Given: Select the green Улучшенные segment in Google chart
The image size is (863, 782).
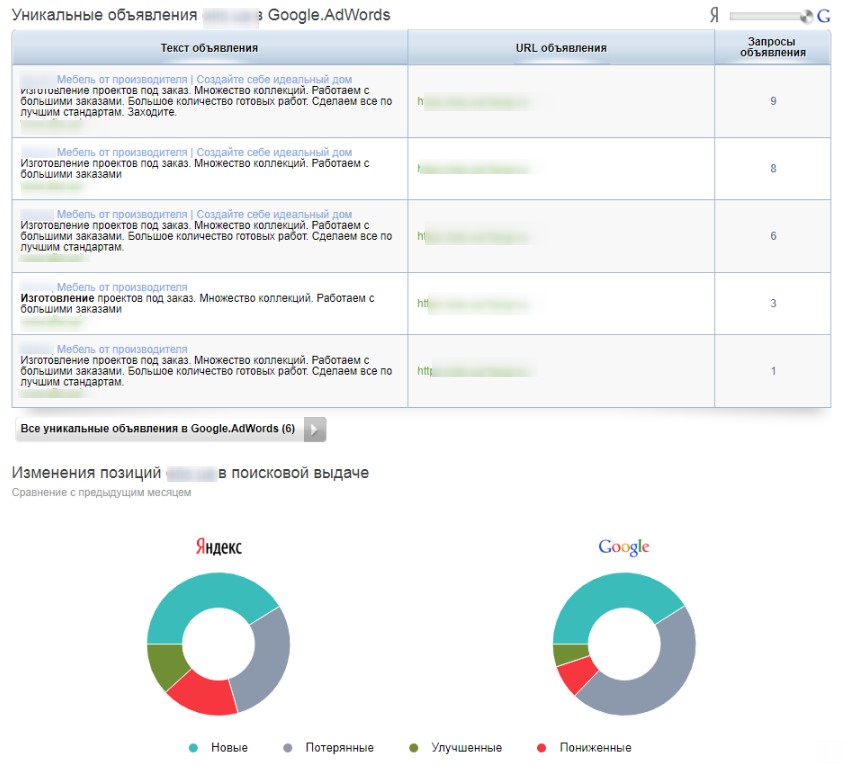Looking at the screenshot, I should pyautogui.click(x=570, y=654).
